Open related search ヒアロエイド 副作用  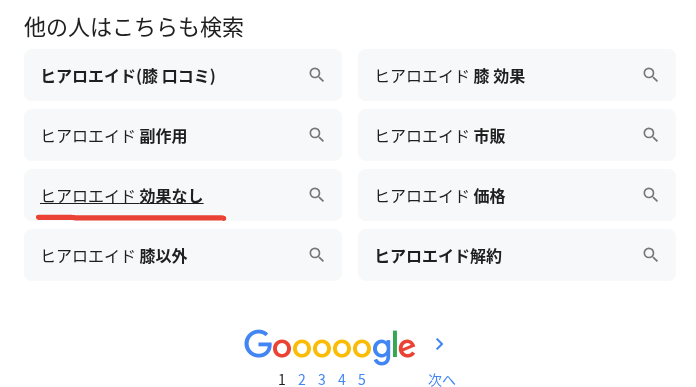coord(183,135)
